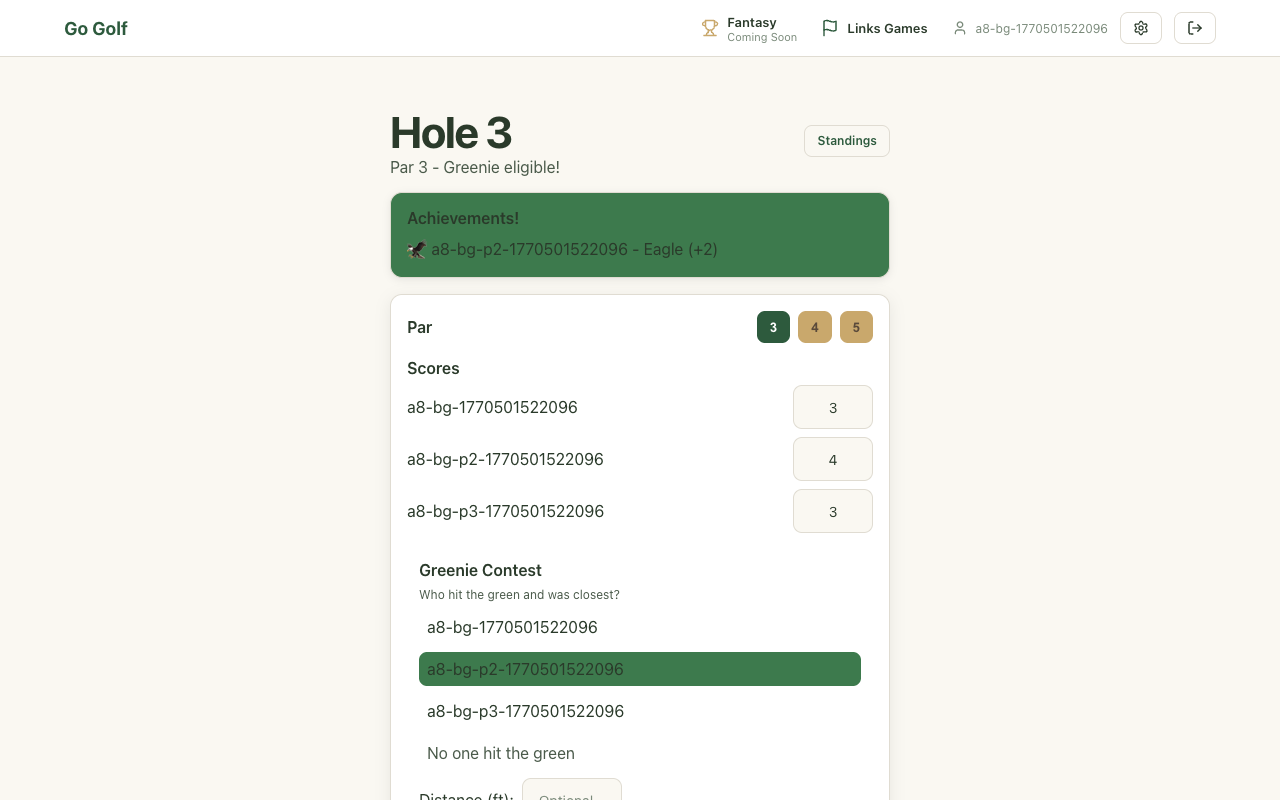Click the user profile icon

pyautogui.click(x=960, y=29)
